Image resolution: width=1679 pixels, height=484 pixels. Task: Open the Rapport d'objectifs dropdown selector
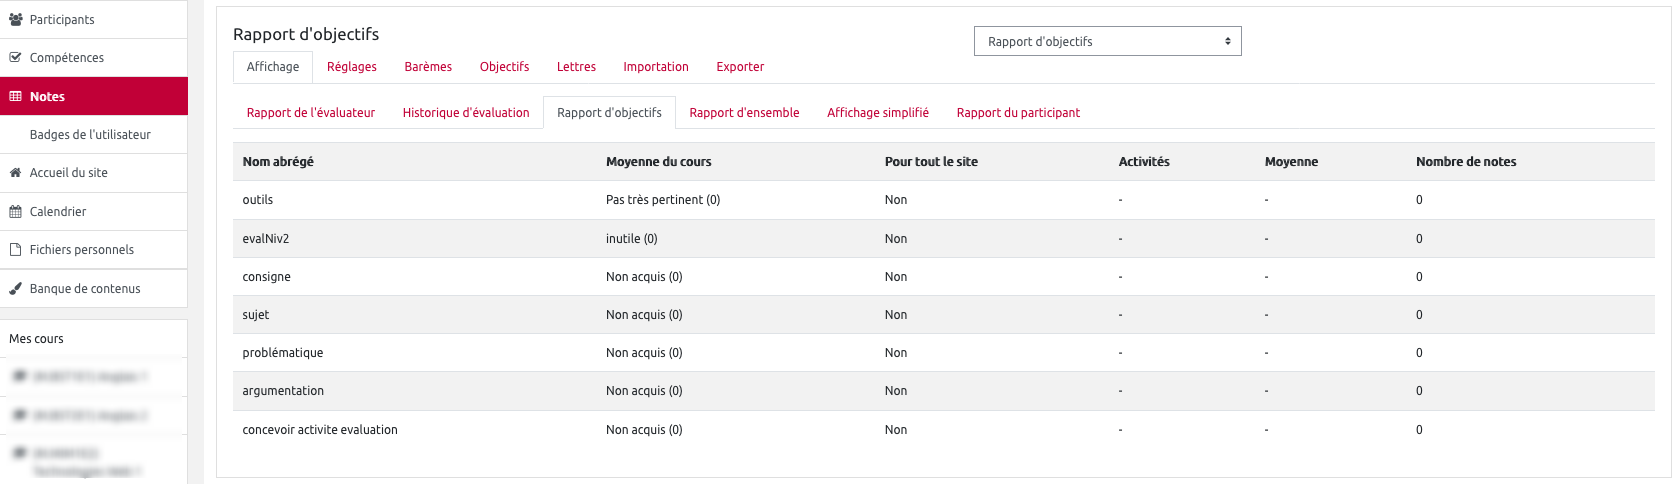[x=1107, y=41]
